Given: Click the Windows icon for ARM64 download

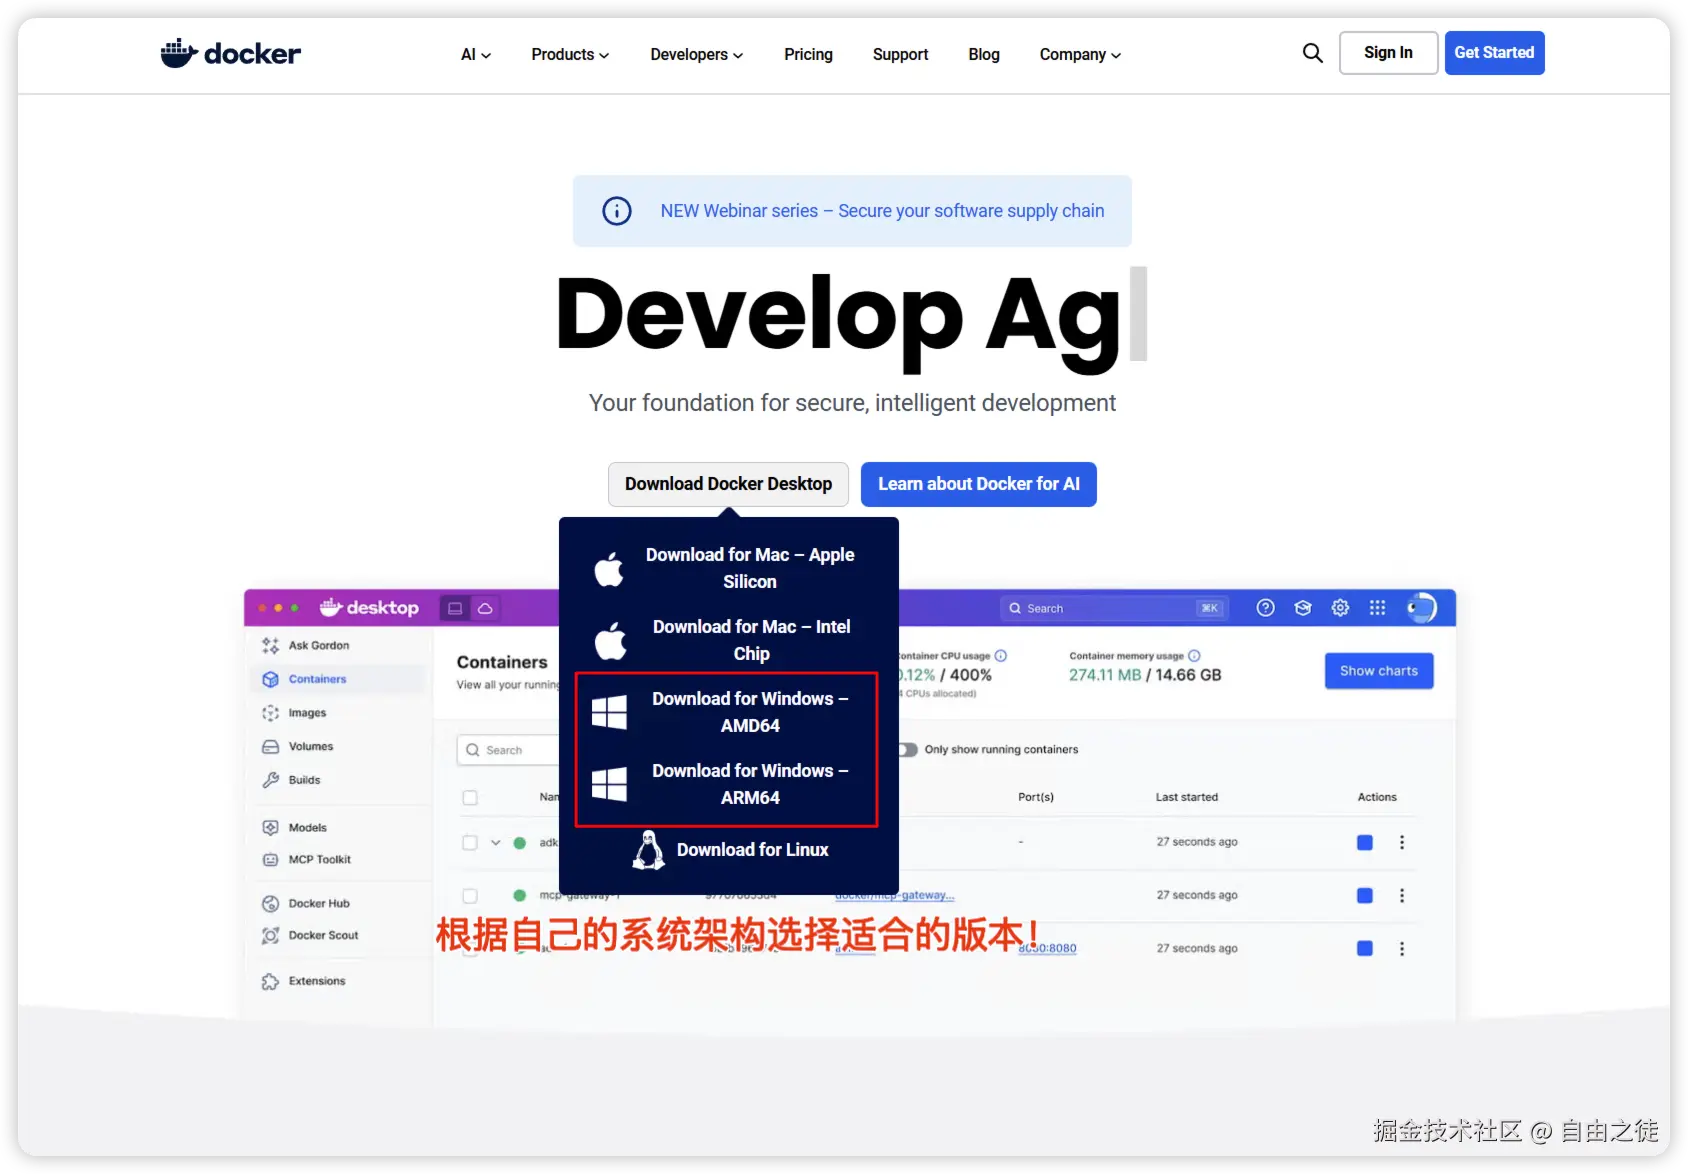Looking at the screenshot, I should [x=609, y=784].
